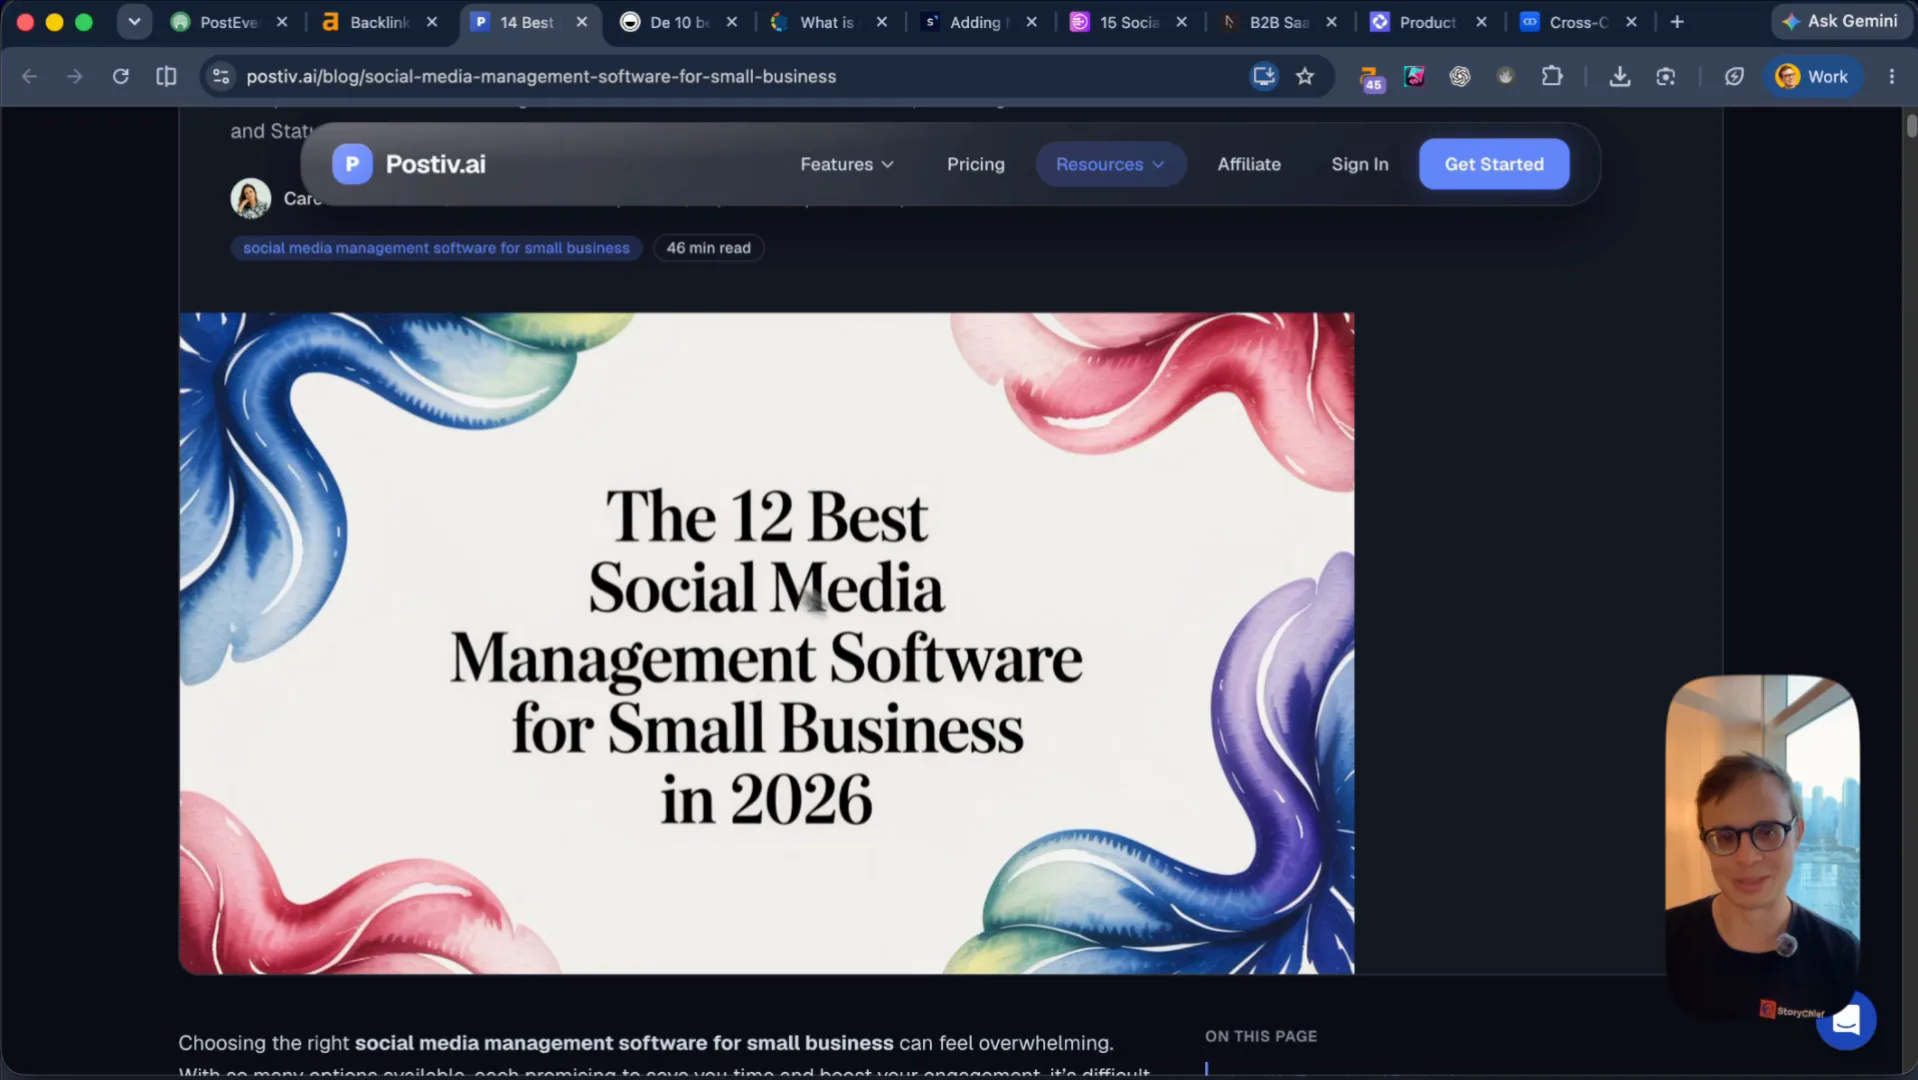Open Chrome three-dot menu
Image resolution: width=1918 pixels, height=1080 pixels.
coord(1891,76)
